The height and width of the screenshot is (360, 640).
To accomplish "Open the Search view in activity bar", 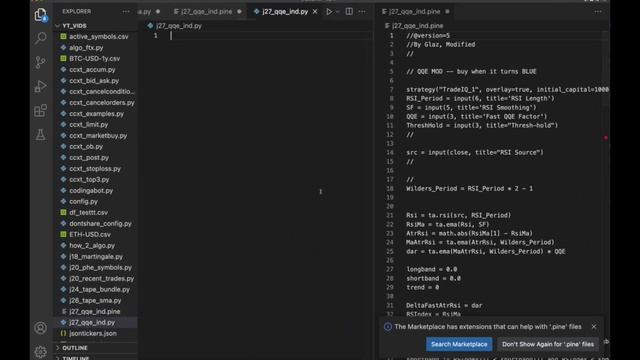I will click(x=40, y=38).
